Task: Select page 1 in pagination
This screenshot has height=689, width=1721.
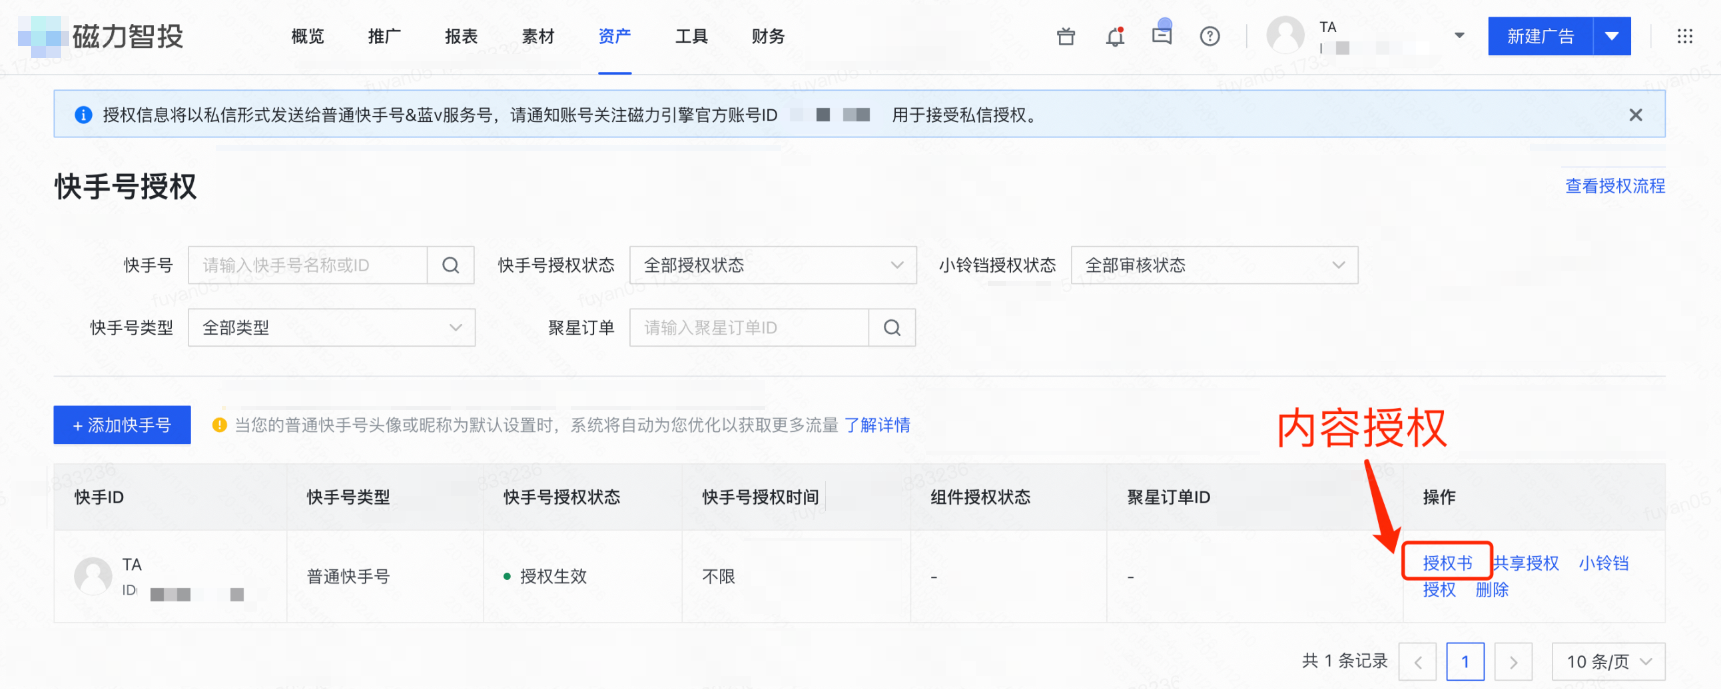Action: tap(1466, 661)
